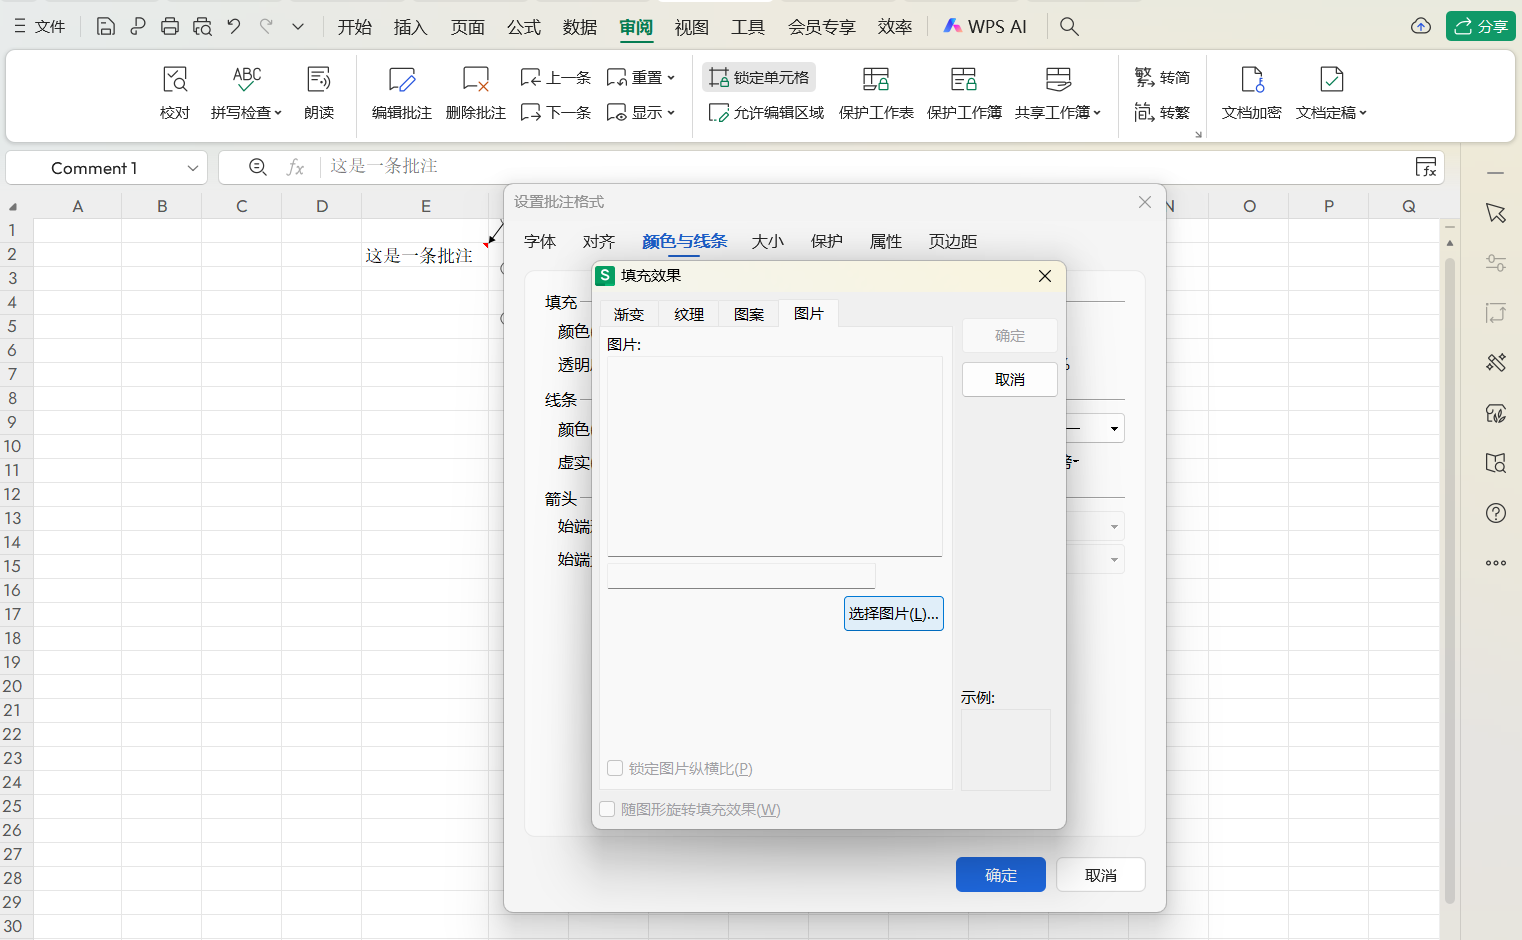The width and height of the screenshot is (1522, 940).
Task: Open the Comment 1 name box dropdown
Action: [194, 168]
